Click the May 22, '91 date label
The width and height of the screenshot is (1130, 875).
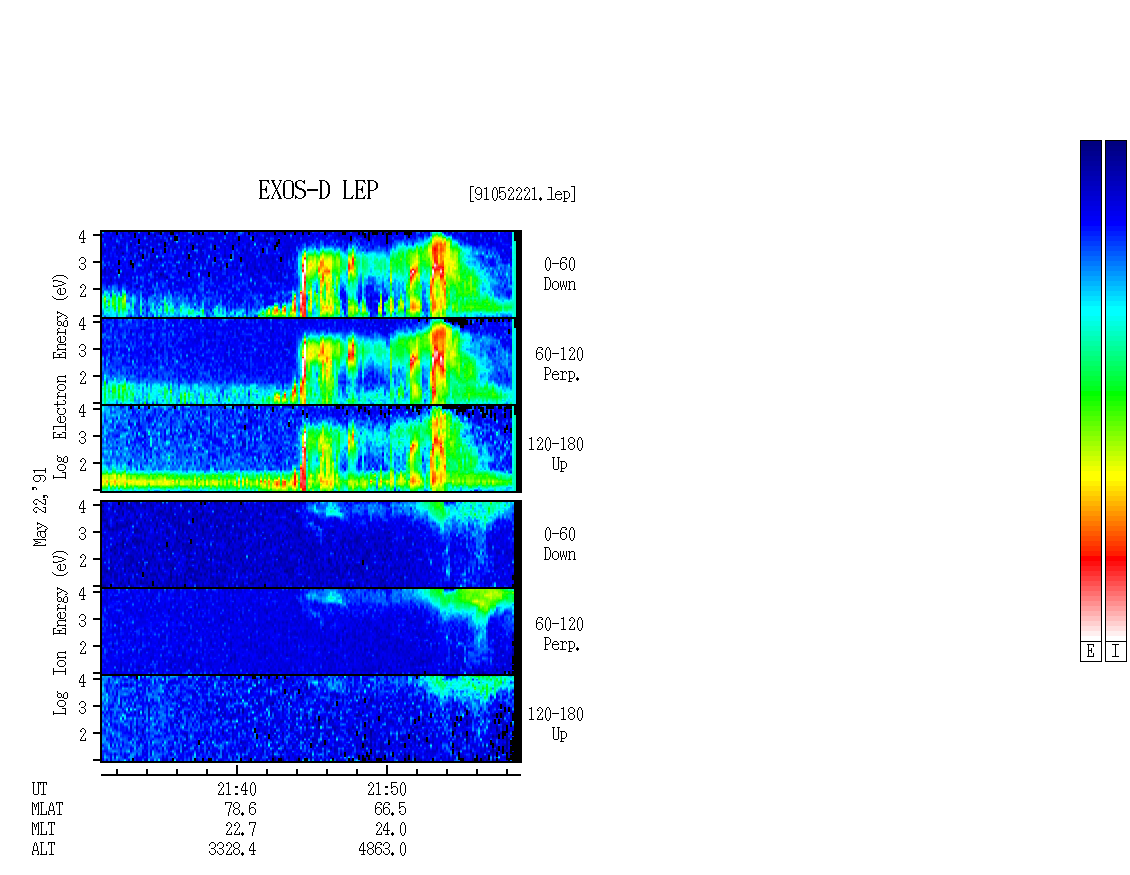[x=40, y=507]
